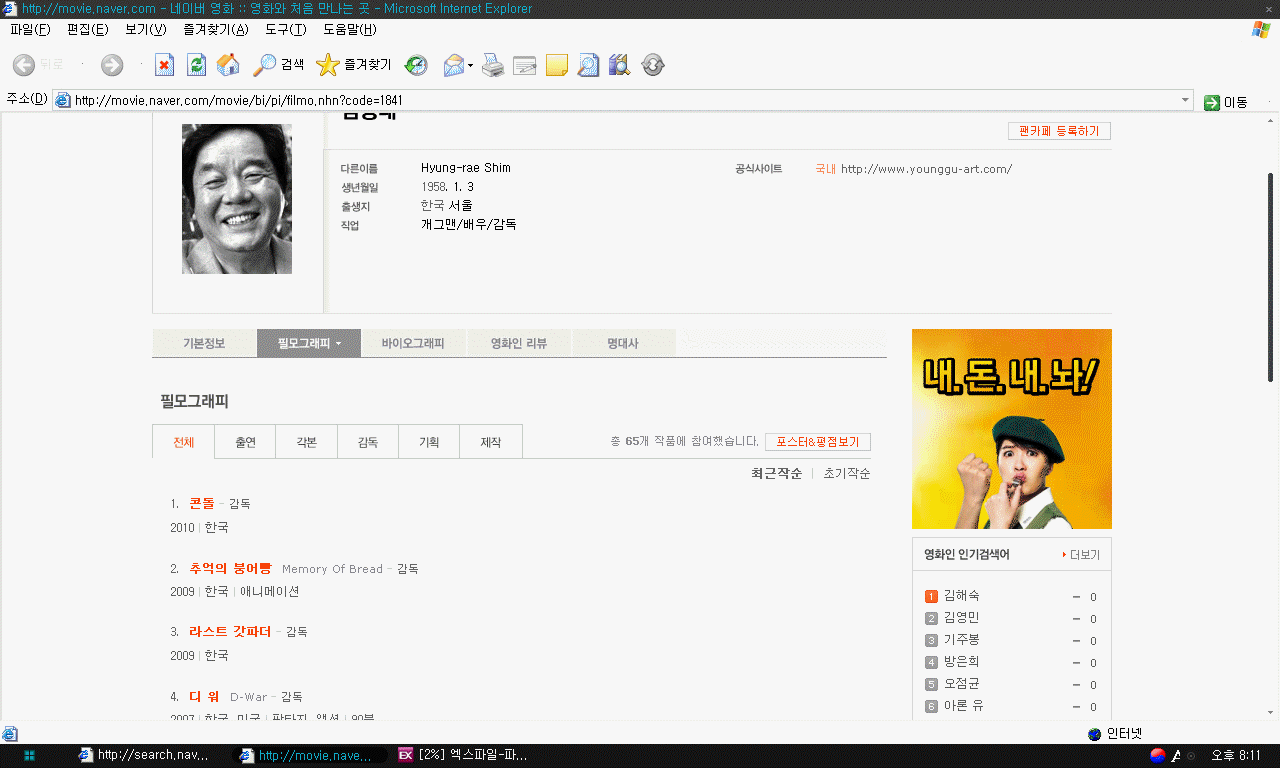
Task: Expand the 필모그래피 tab dropdown arrow
Action: 339,344
